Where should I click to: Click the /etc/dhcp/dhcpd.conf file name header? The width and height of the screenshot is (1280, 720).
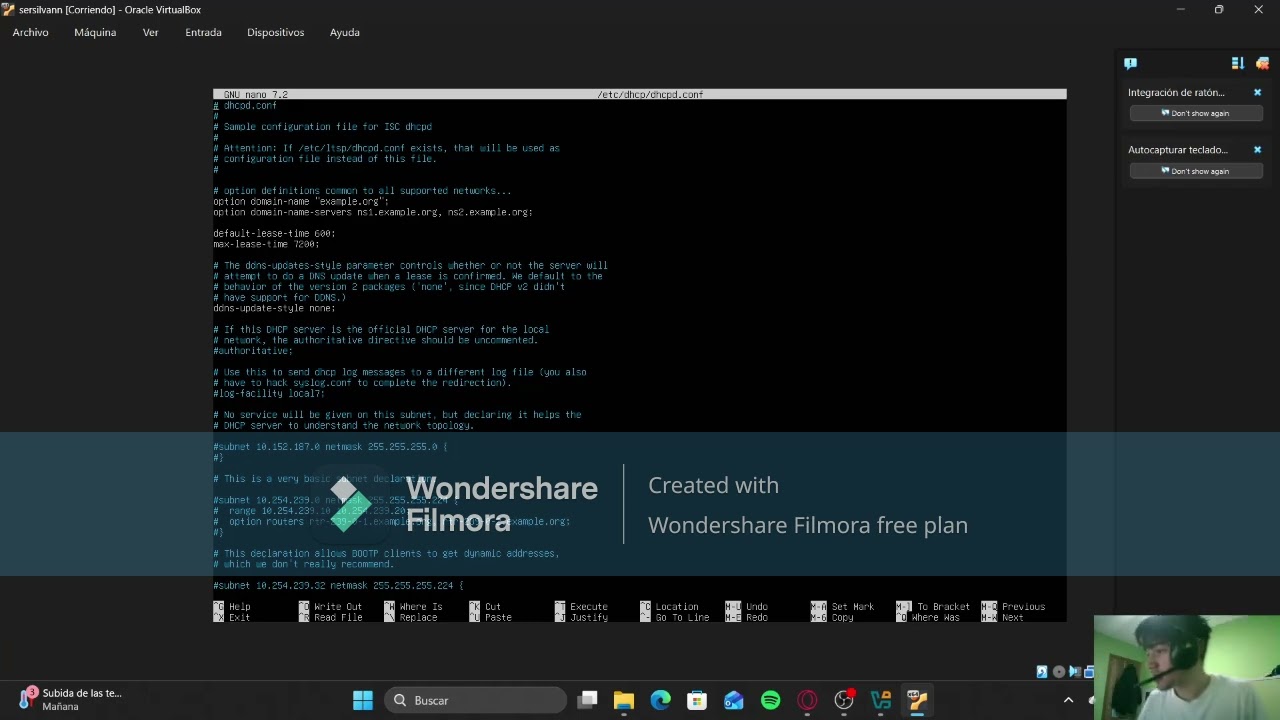pyautogui.click(x=650, y=94)
